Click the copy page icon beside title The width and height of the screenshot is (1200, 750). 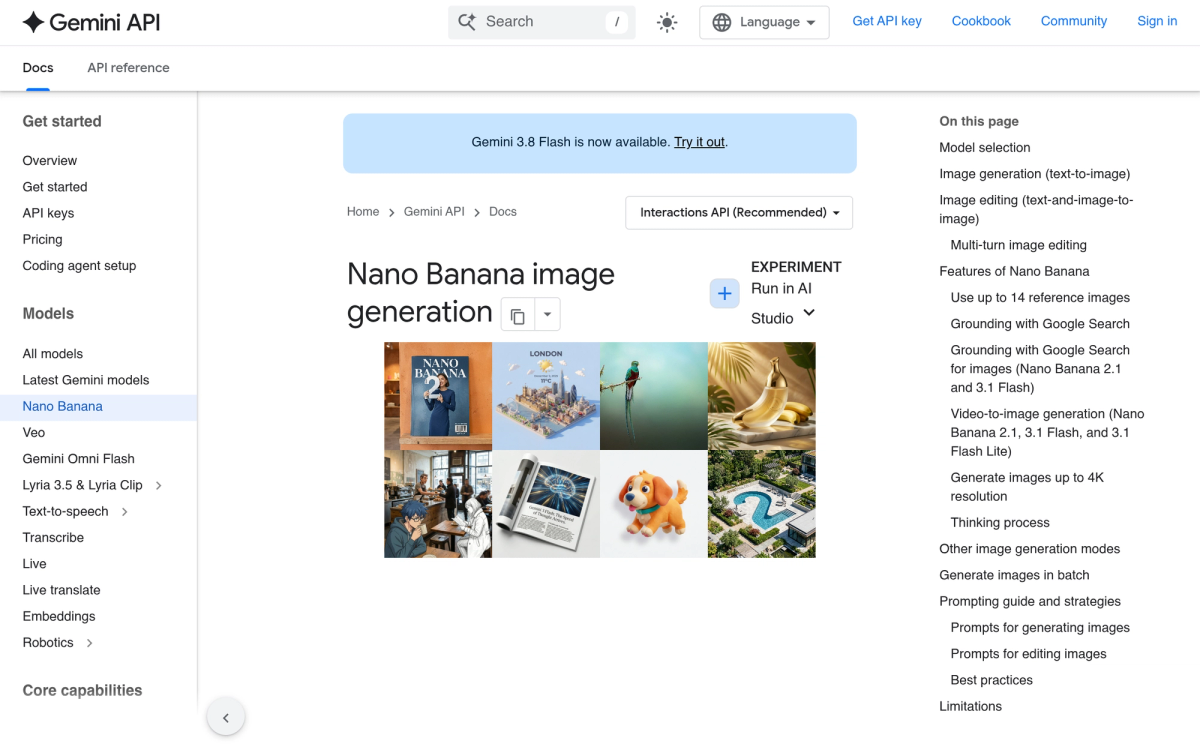coord(517,316)
